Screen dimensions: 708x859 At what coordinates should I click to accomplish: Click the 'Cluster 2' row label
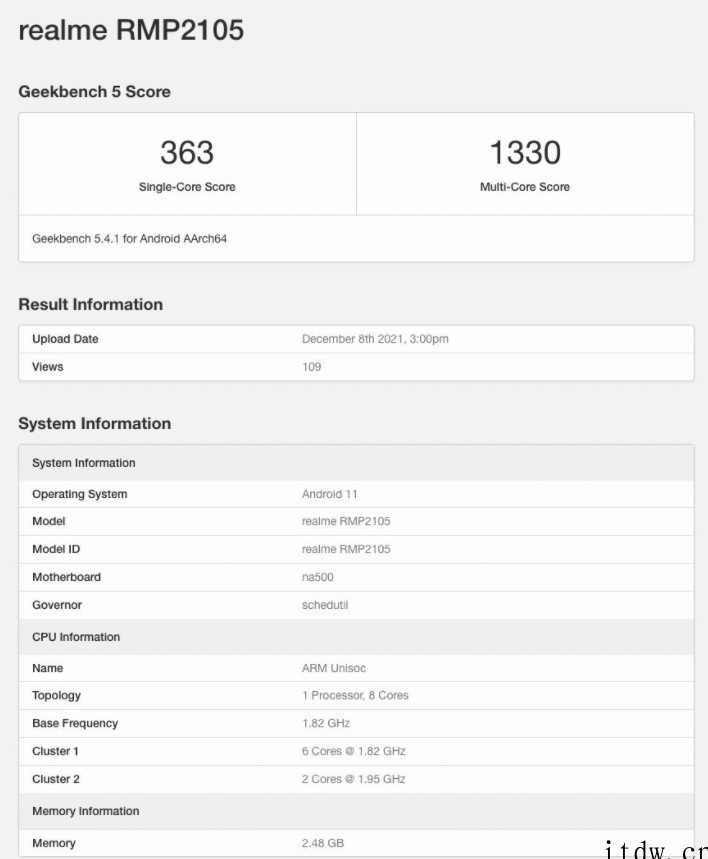(x=56, y=780)
